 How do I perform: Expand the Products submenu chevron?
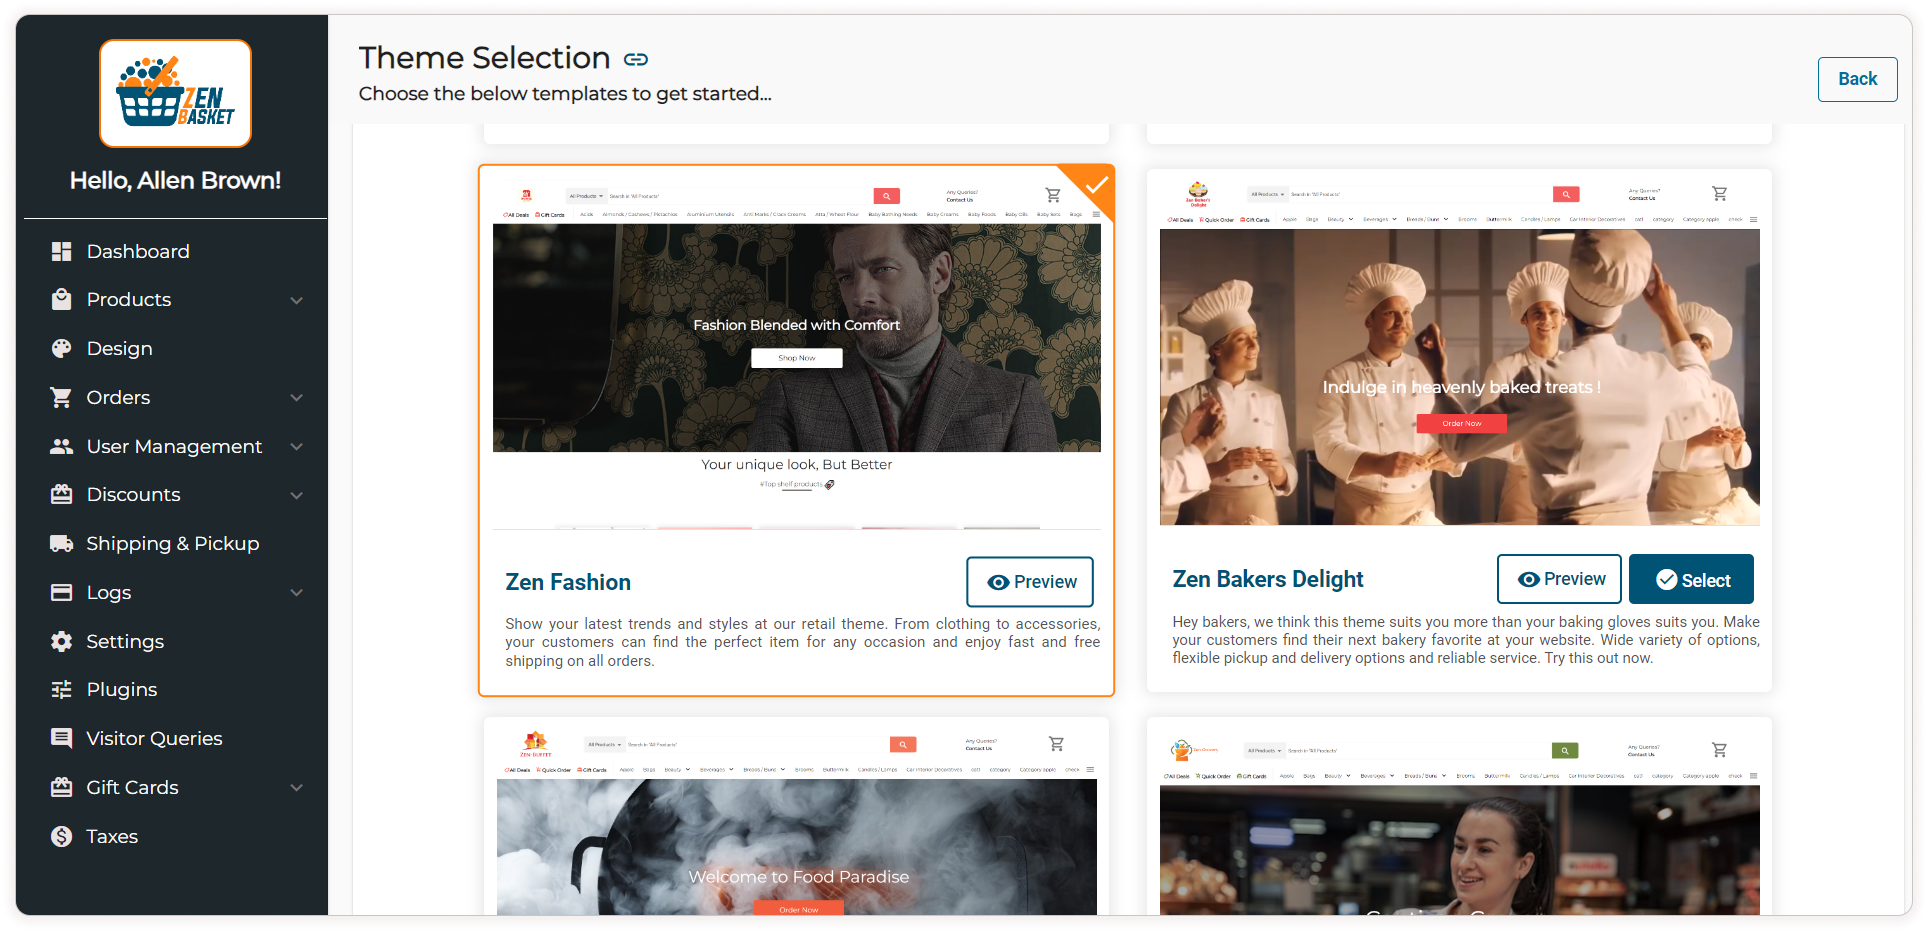[x=297, y=300]
